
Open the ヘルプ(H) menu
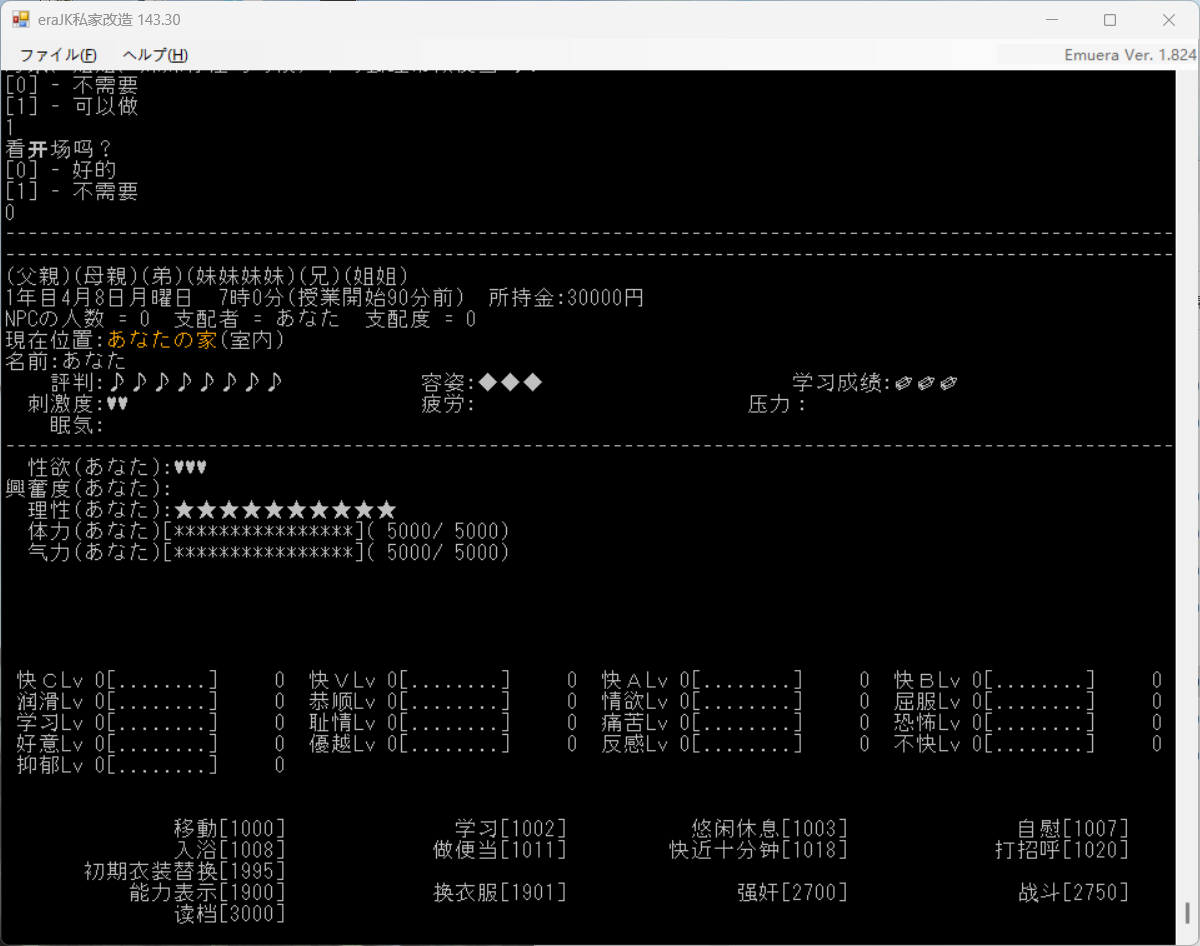[x=155, y=55]
